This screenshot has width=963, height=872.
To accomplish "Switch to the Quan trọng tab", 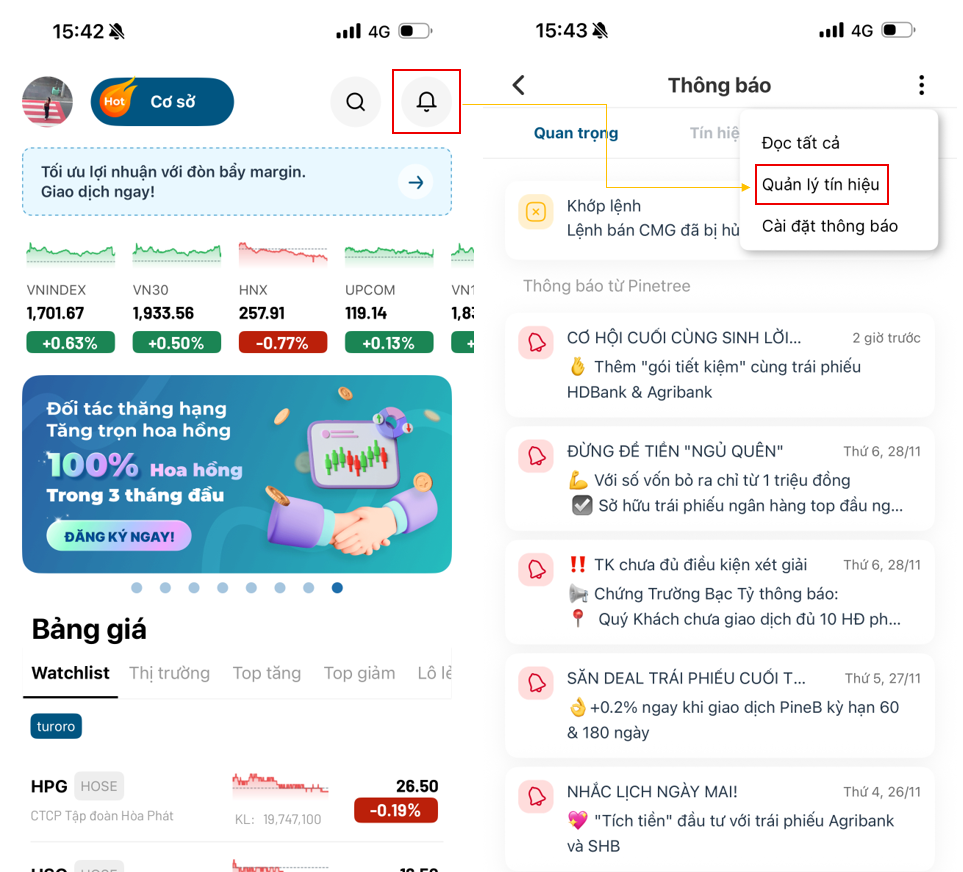I will pos(575,133).
